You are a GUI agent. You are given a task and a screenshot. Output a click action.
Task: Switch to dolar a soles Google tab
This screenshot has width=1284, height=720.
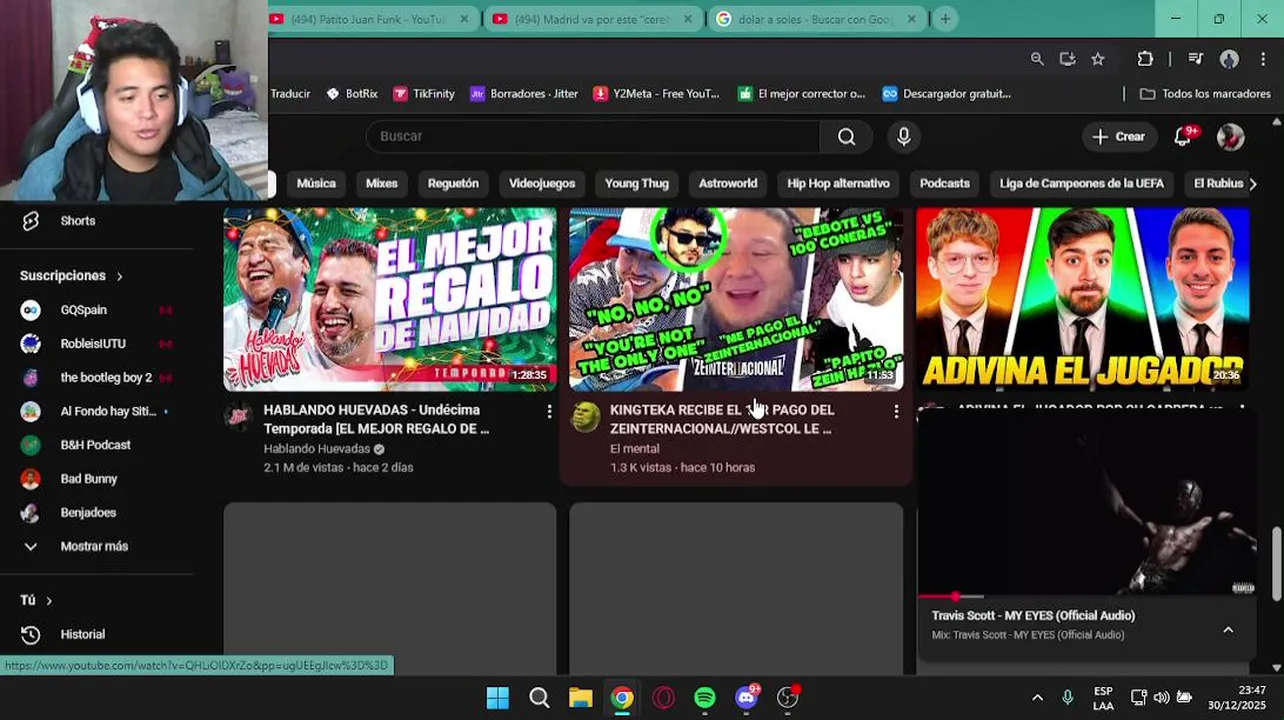(816, 19)
